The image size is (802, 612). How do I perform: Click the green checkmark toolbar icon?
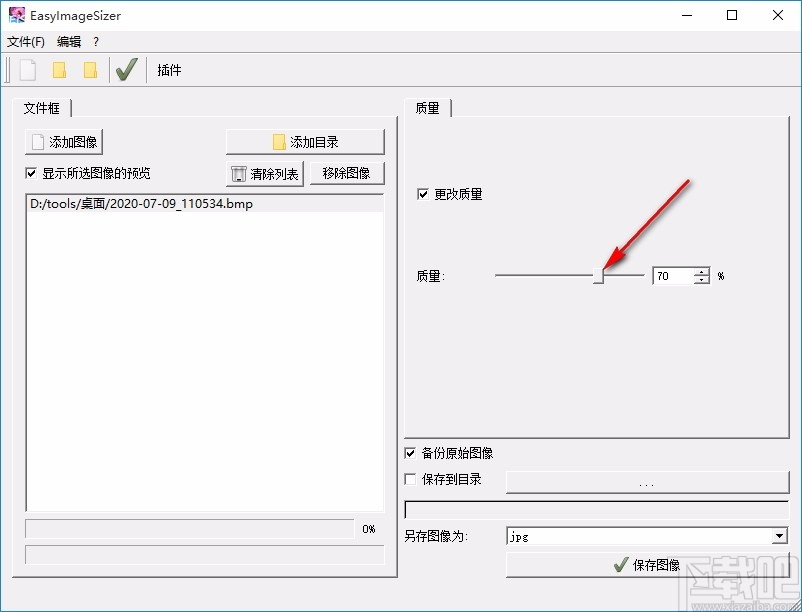click(x=125, y=69)
